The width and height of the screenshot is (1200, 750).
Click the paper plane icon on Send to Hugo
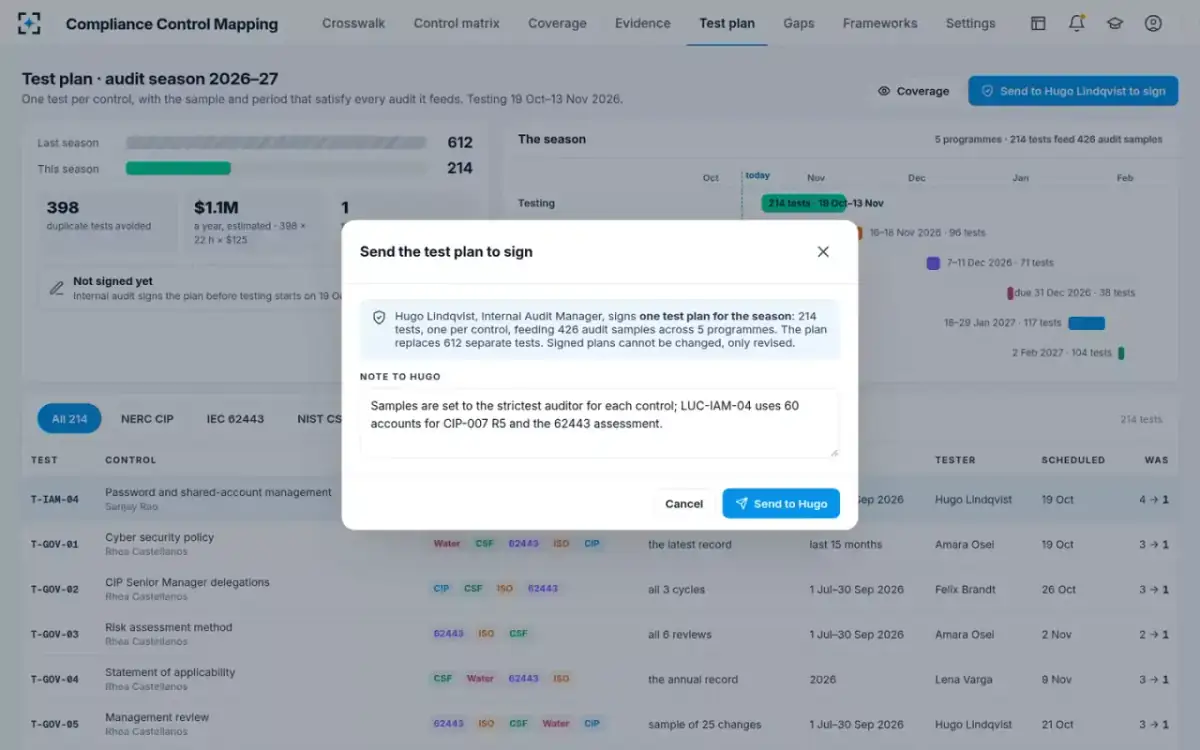(741, 504)
